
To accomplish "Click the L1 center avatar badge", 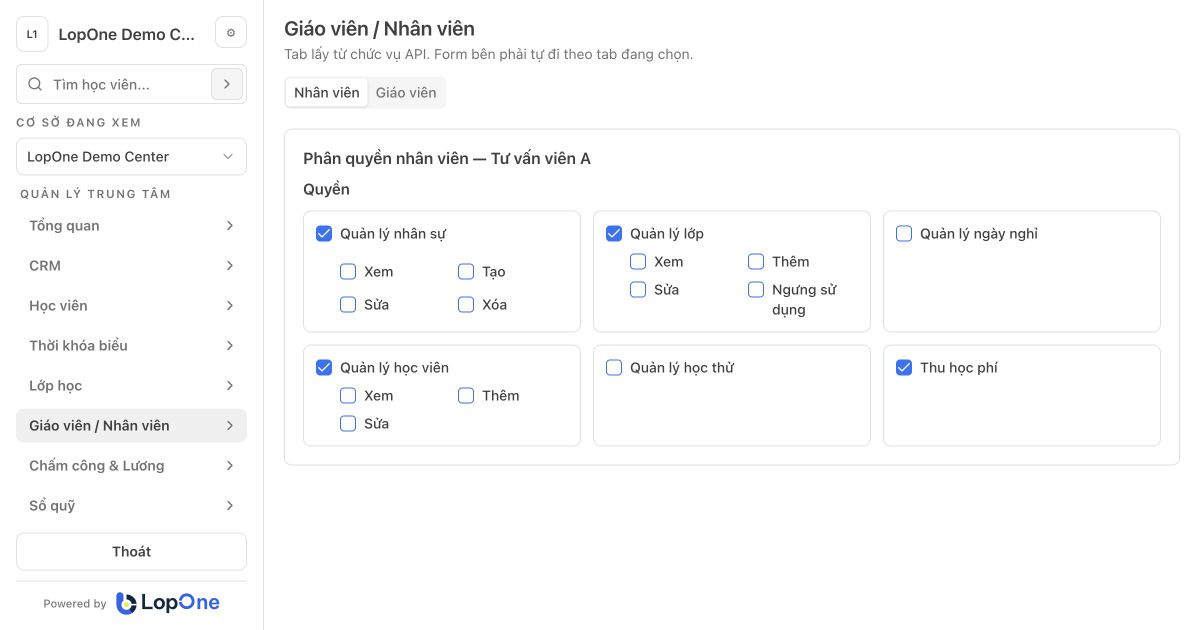I will click(32, 34).
